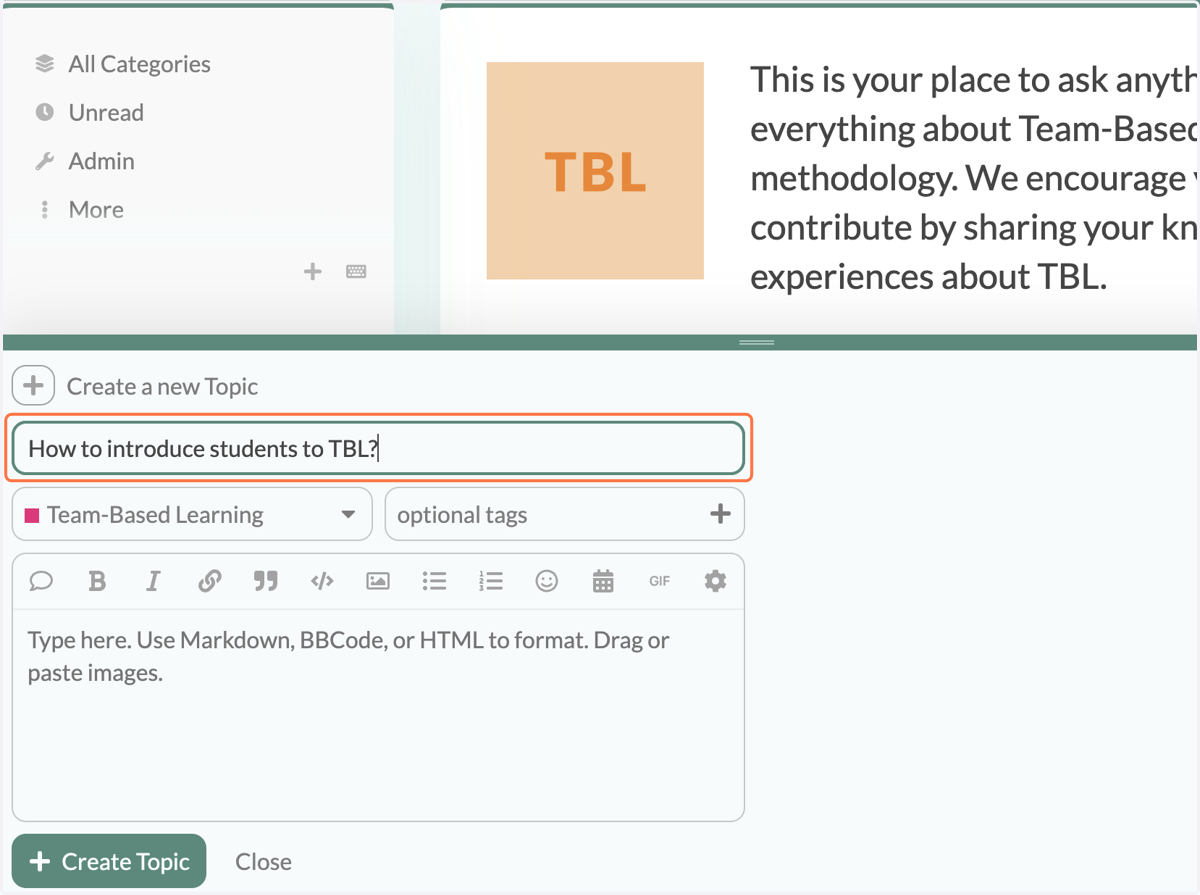This screenshot has width=1200, height=895.
Task: Open the emoji picker
Action: 546,581
